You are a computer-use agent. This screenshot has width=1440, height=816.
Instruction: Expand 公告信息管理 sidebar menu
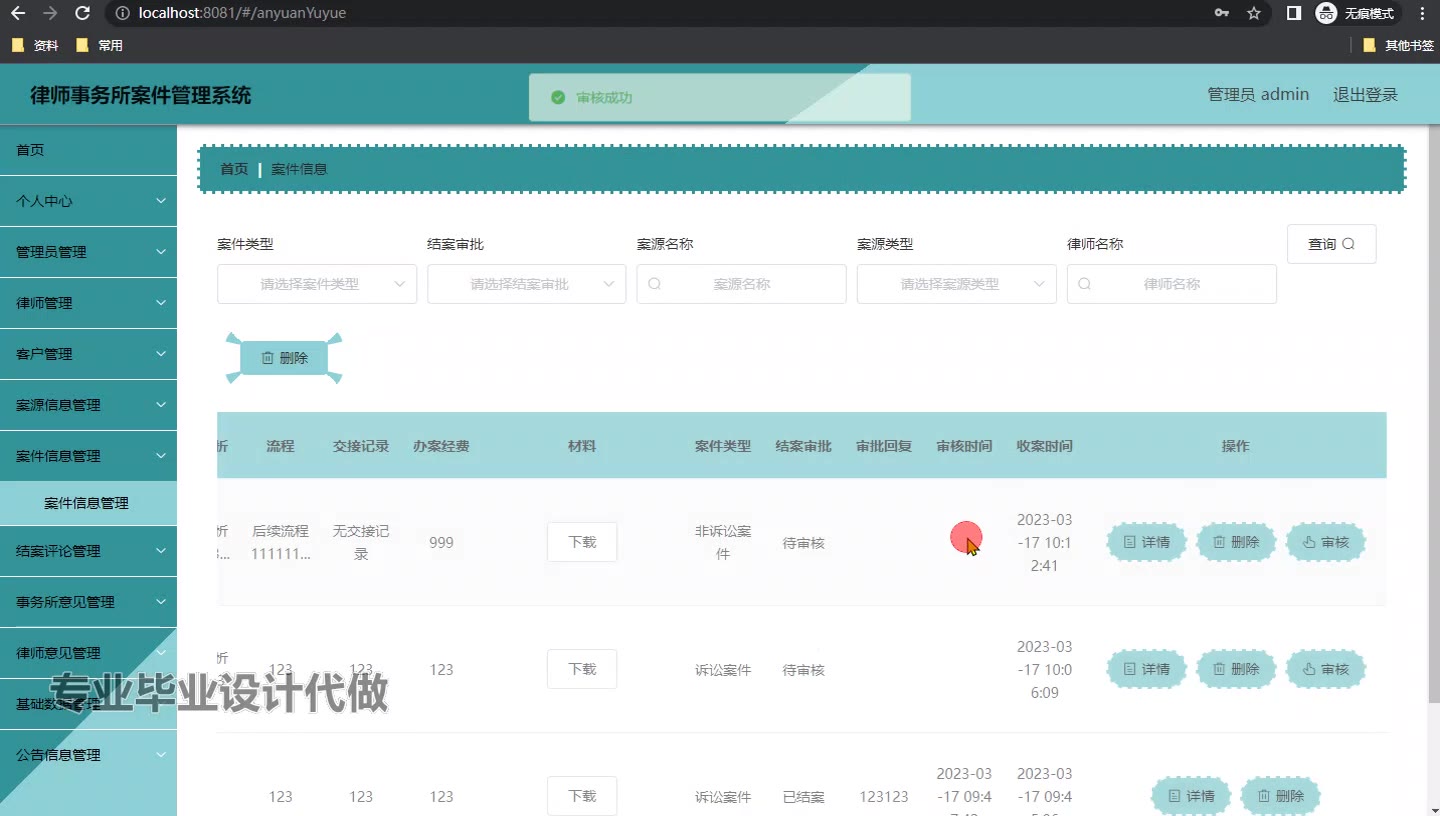[88, 755]
